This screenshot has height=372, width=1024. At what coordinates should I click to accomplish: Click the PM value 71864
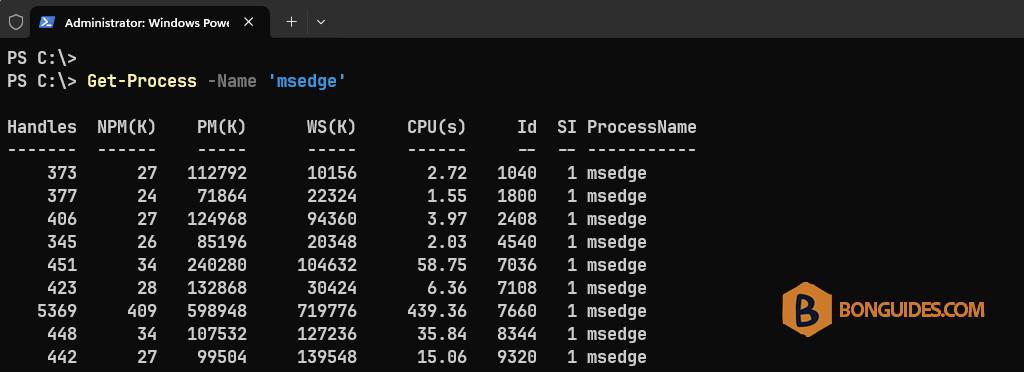[222, 196]
